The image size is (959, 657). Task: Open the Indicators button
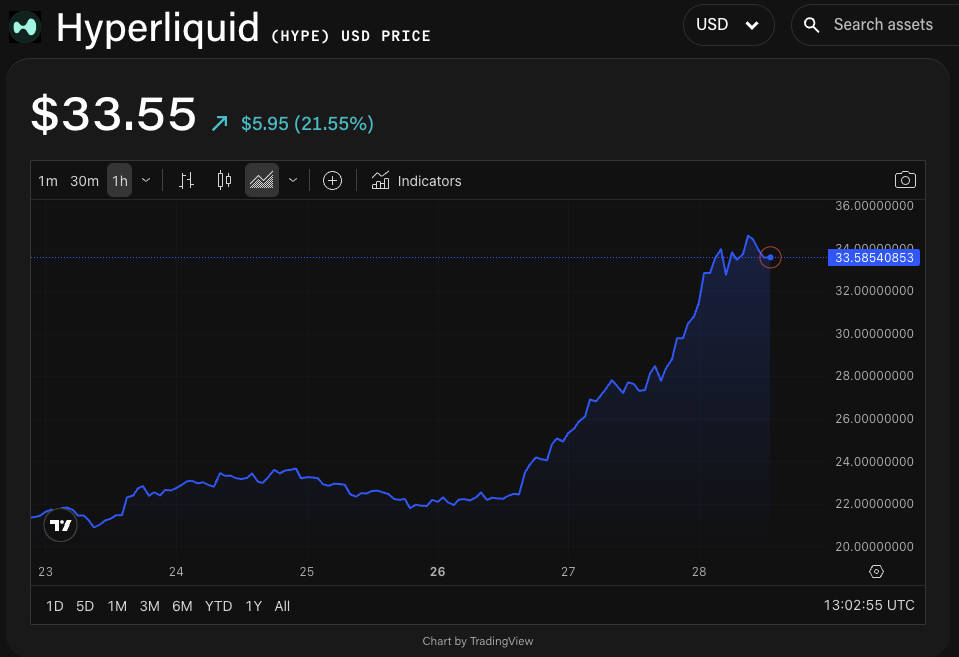click(417, 181)
